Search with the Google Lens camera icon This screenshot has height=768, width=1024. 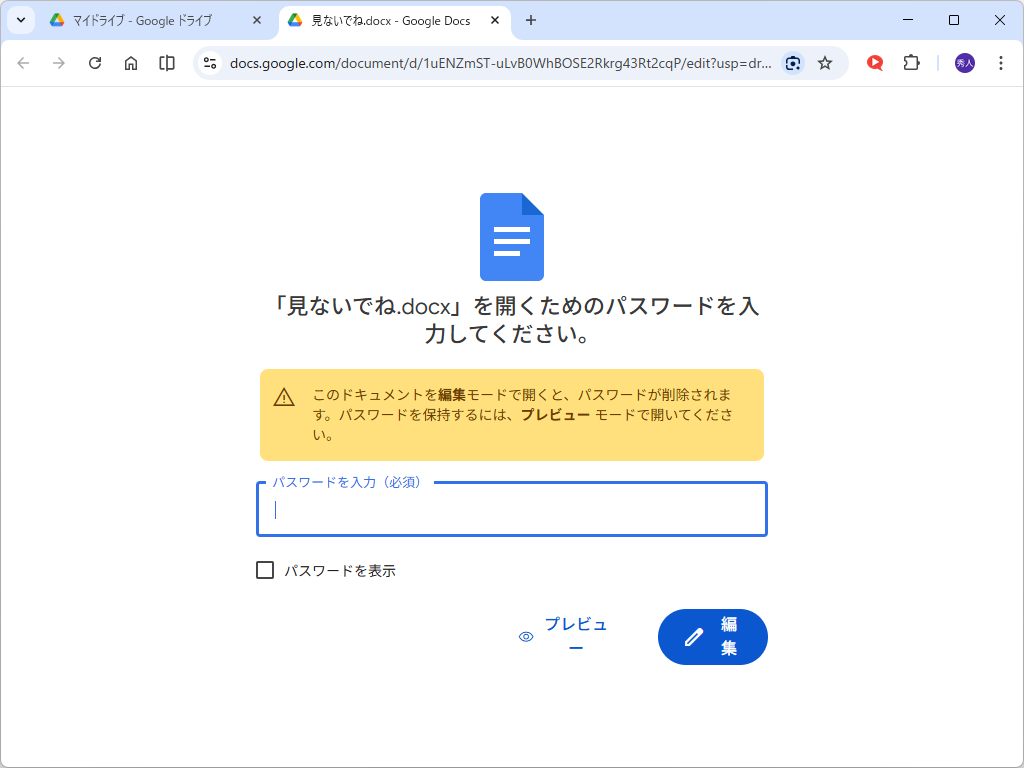click(793, 62)
